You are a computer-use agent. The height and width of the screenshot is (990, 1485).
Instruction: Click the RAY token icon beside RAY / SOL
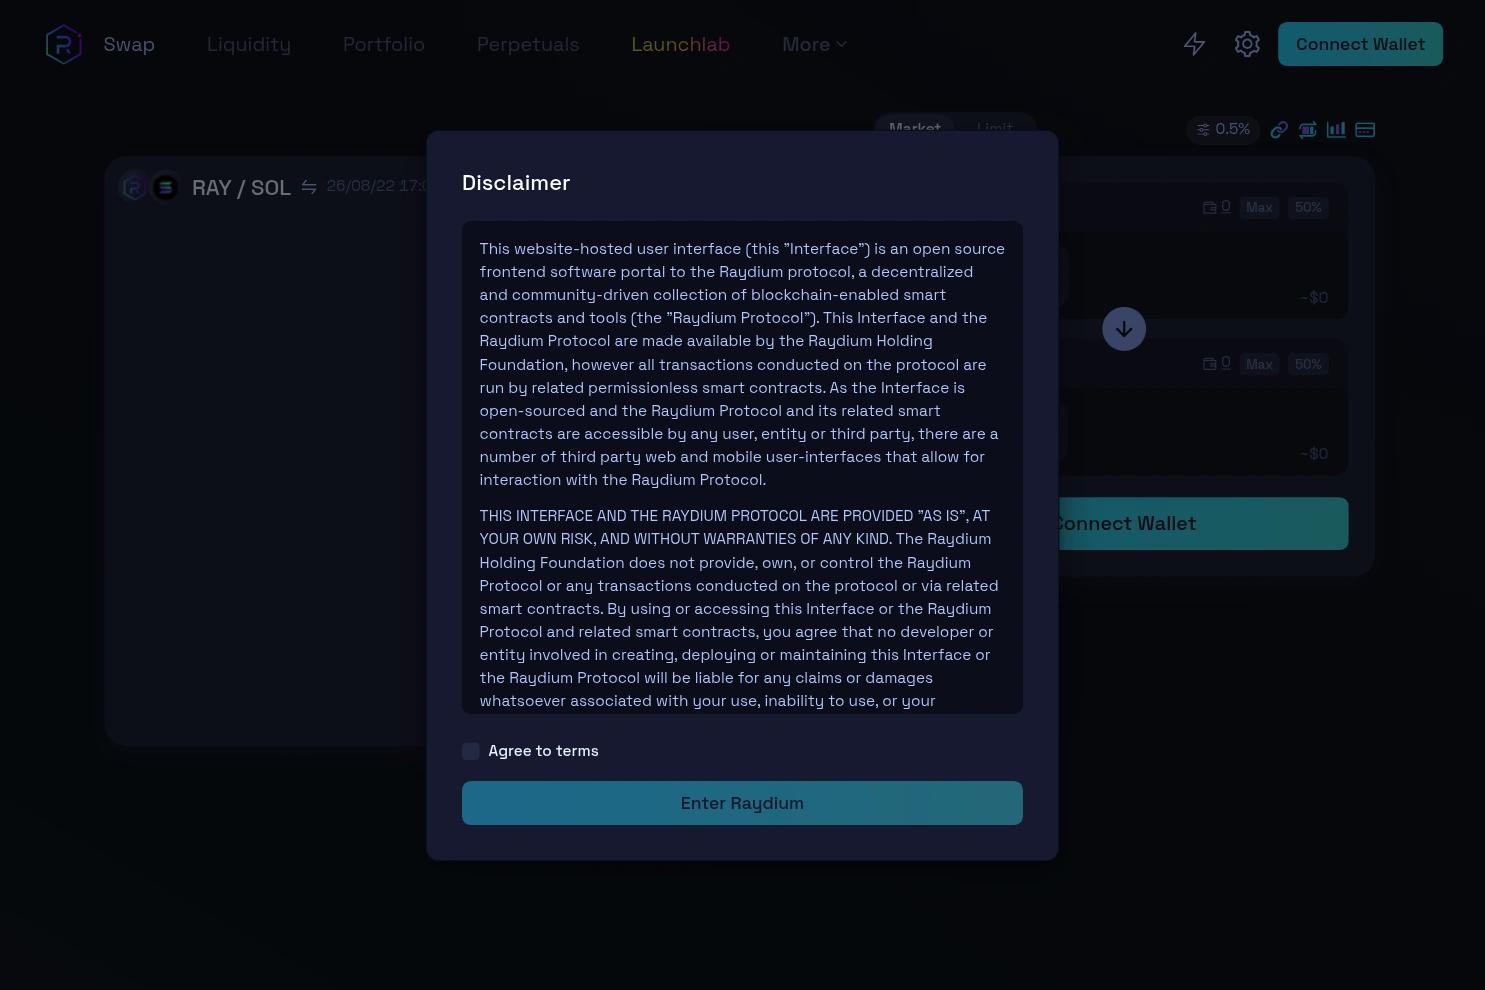tap(134, 187)
